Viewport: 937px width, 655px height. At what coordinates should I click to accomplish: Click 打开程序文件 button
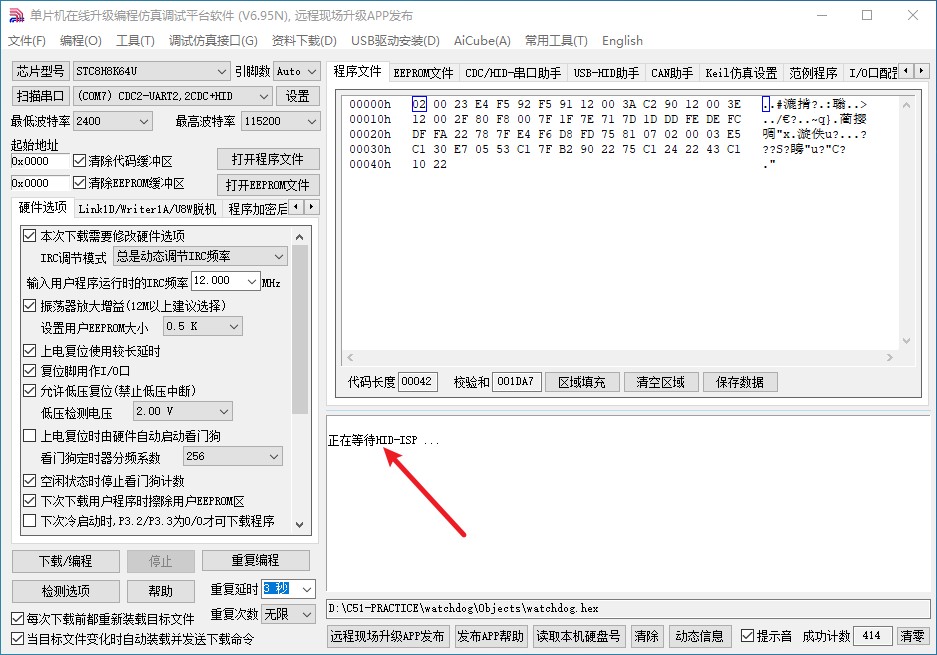pyautogui.click(x=268, y=159)
